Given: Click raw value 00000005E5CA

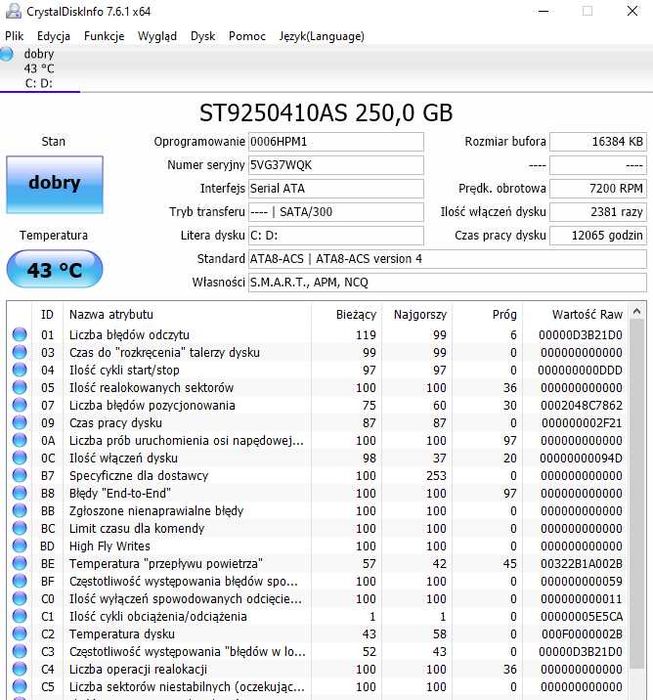Looking at the screenshot, I should coord(581,617).
